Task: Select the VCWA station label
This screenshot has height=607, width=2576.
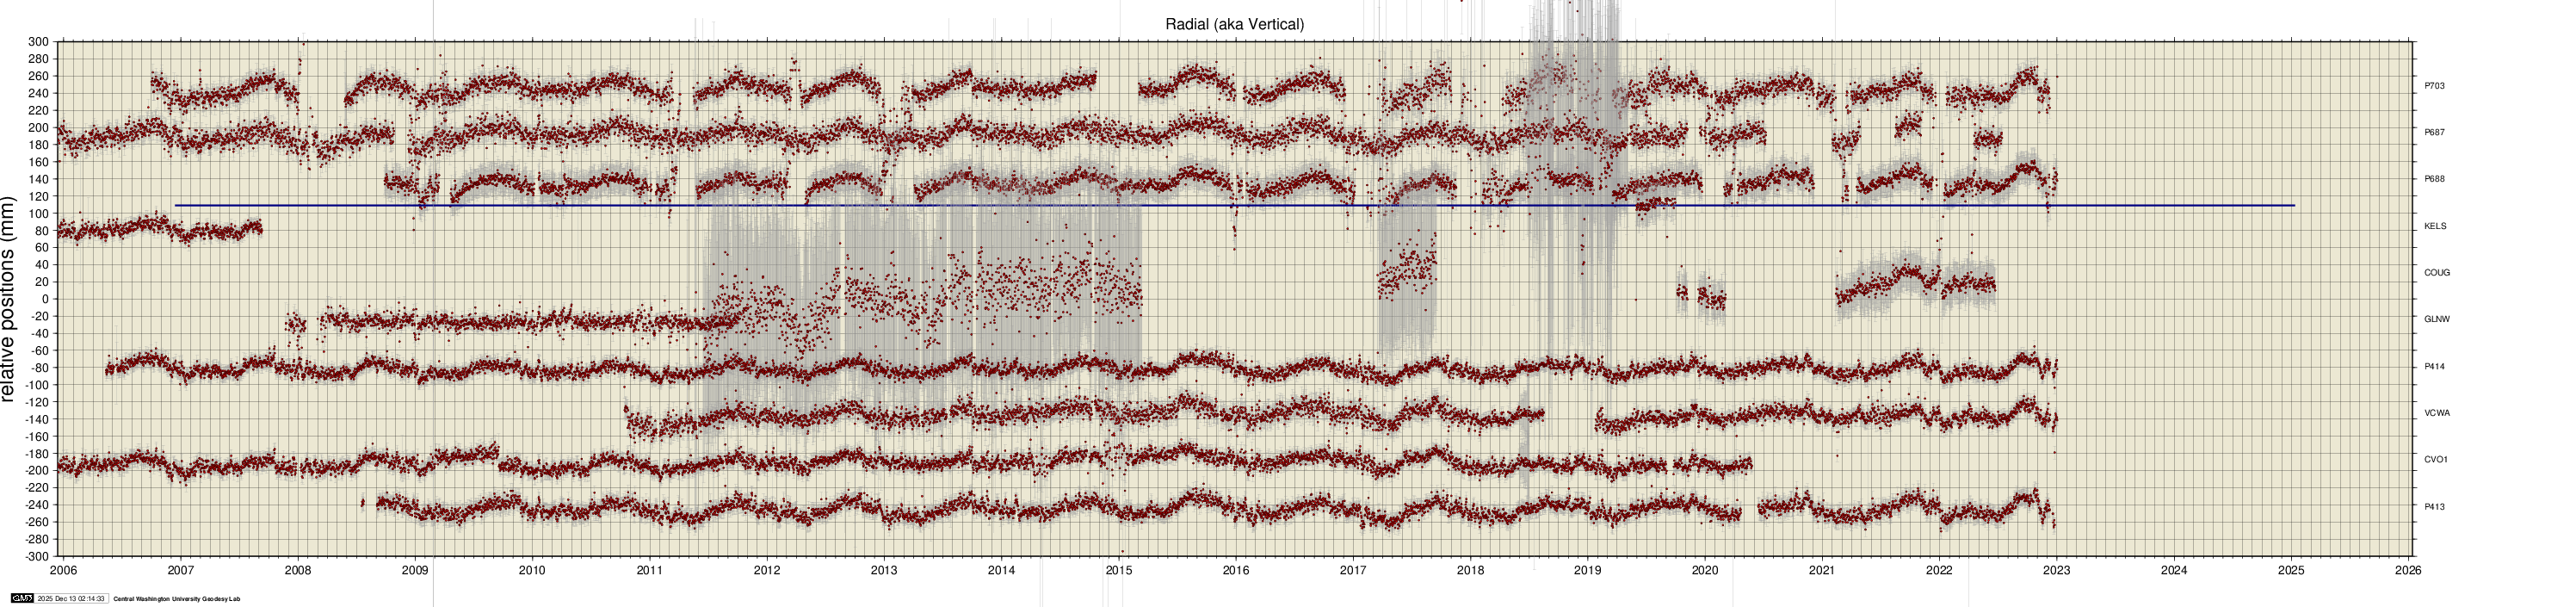Action: coord(2436,413)
